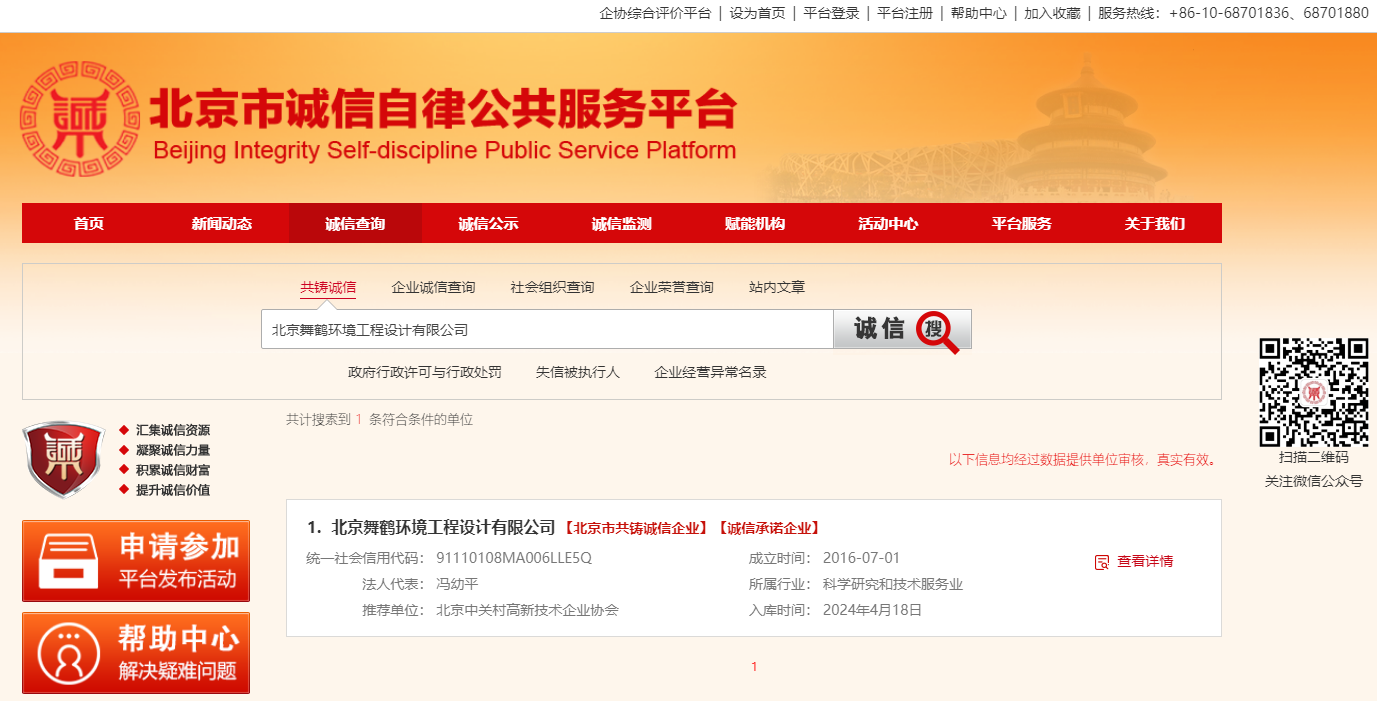Select 诚信查询 in the navigation bar
Viewport: 1377px width, 701px height.
coord(355,224)
